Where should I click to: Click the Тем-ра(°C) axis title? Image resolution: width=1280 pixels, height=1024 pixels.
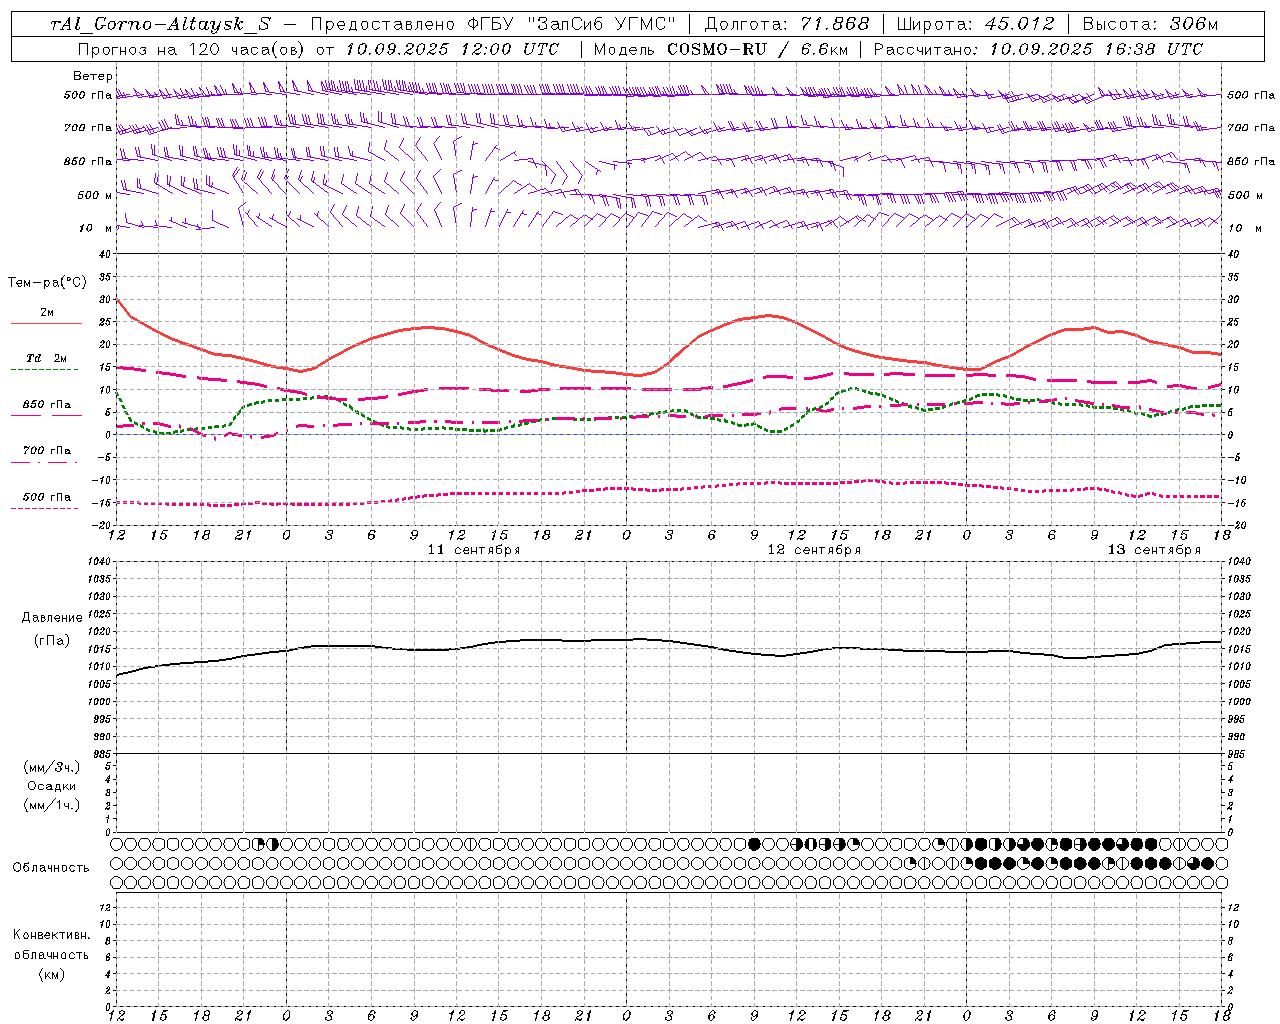click(x=47, y=283)
